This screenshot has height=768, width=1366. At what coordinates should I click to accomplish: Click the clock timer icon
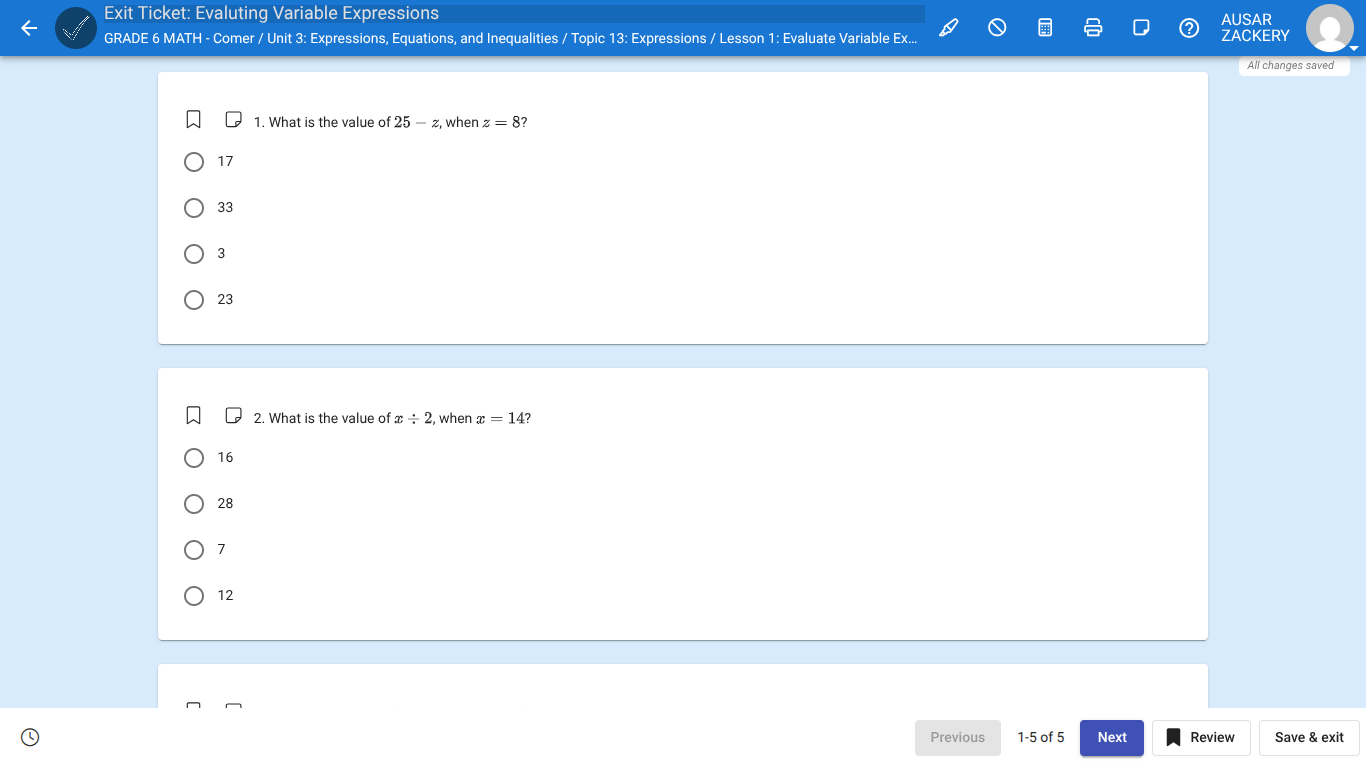pos(30,737)
